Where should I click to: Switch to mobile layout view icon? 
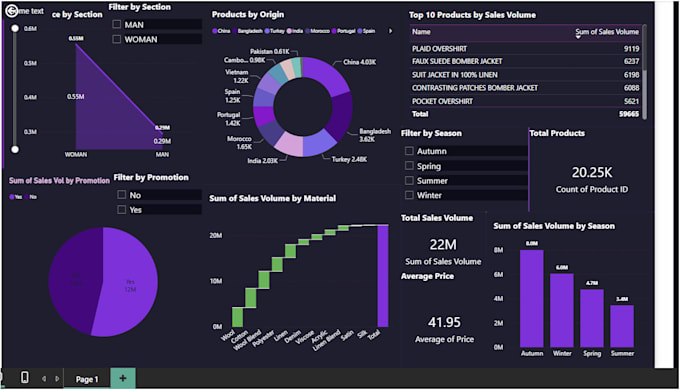[x=25, y=377]
